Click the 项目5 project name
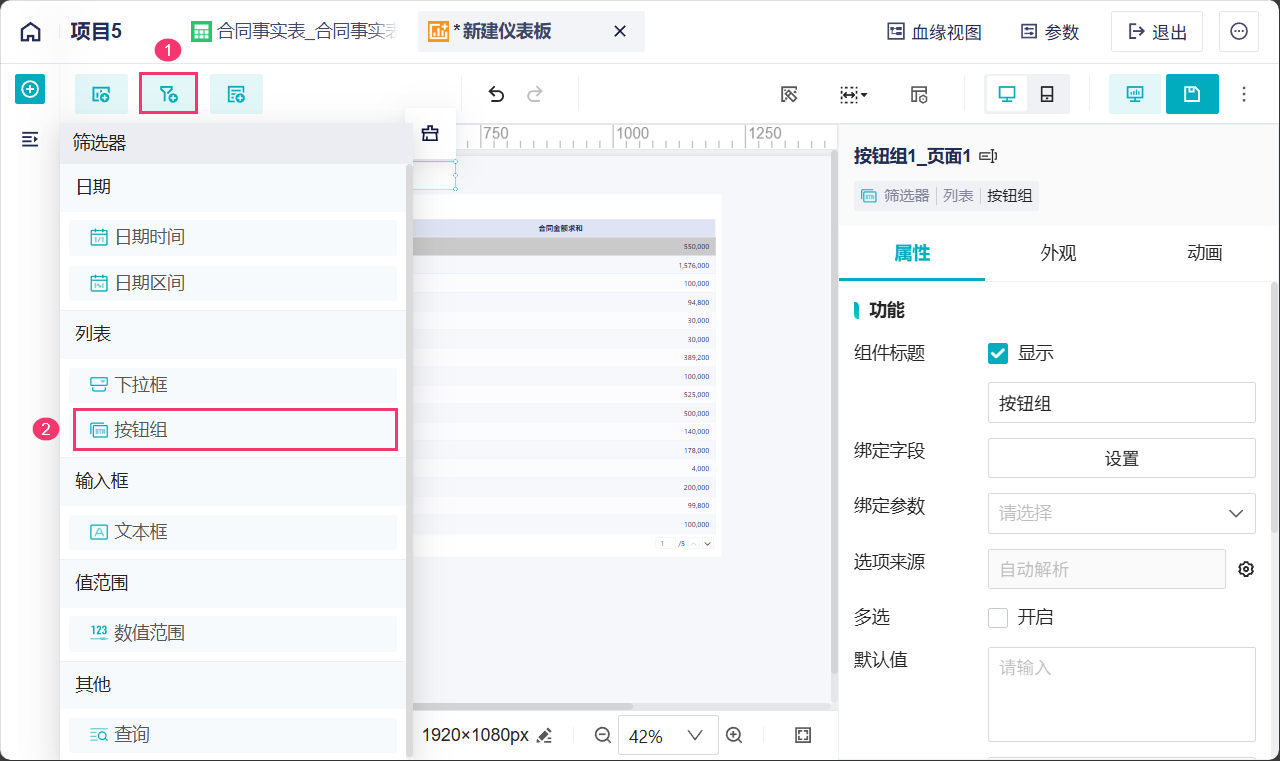The height and width of the screenshot is (761, 1280). [96, 32]
